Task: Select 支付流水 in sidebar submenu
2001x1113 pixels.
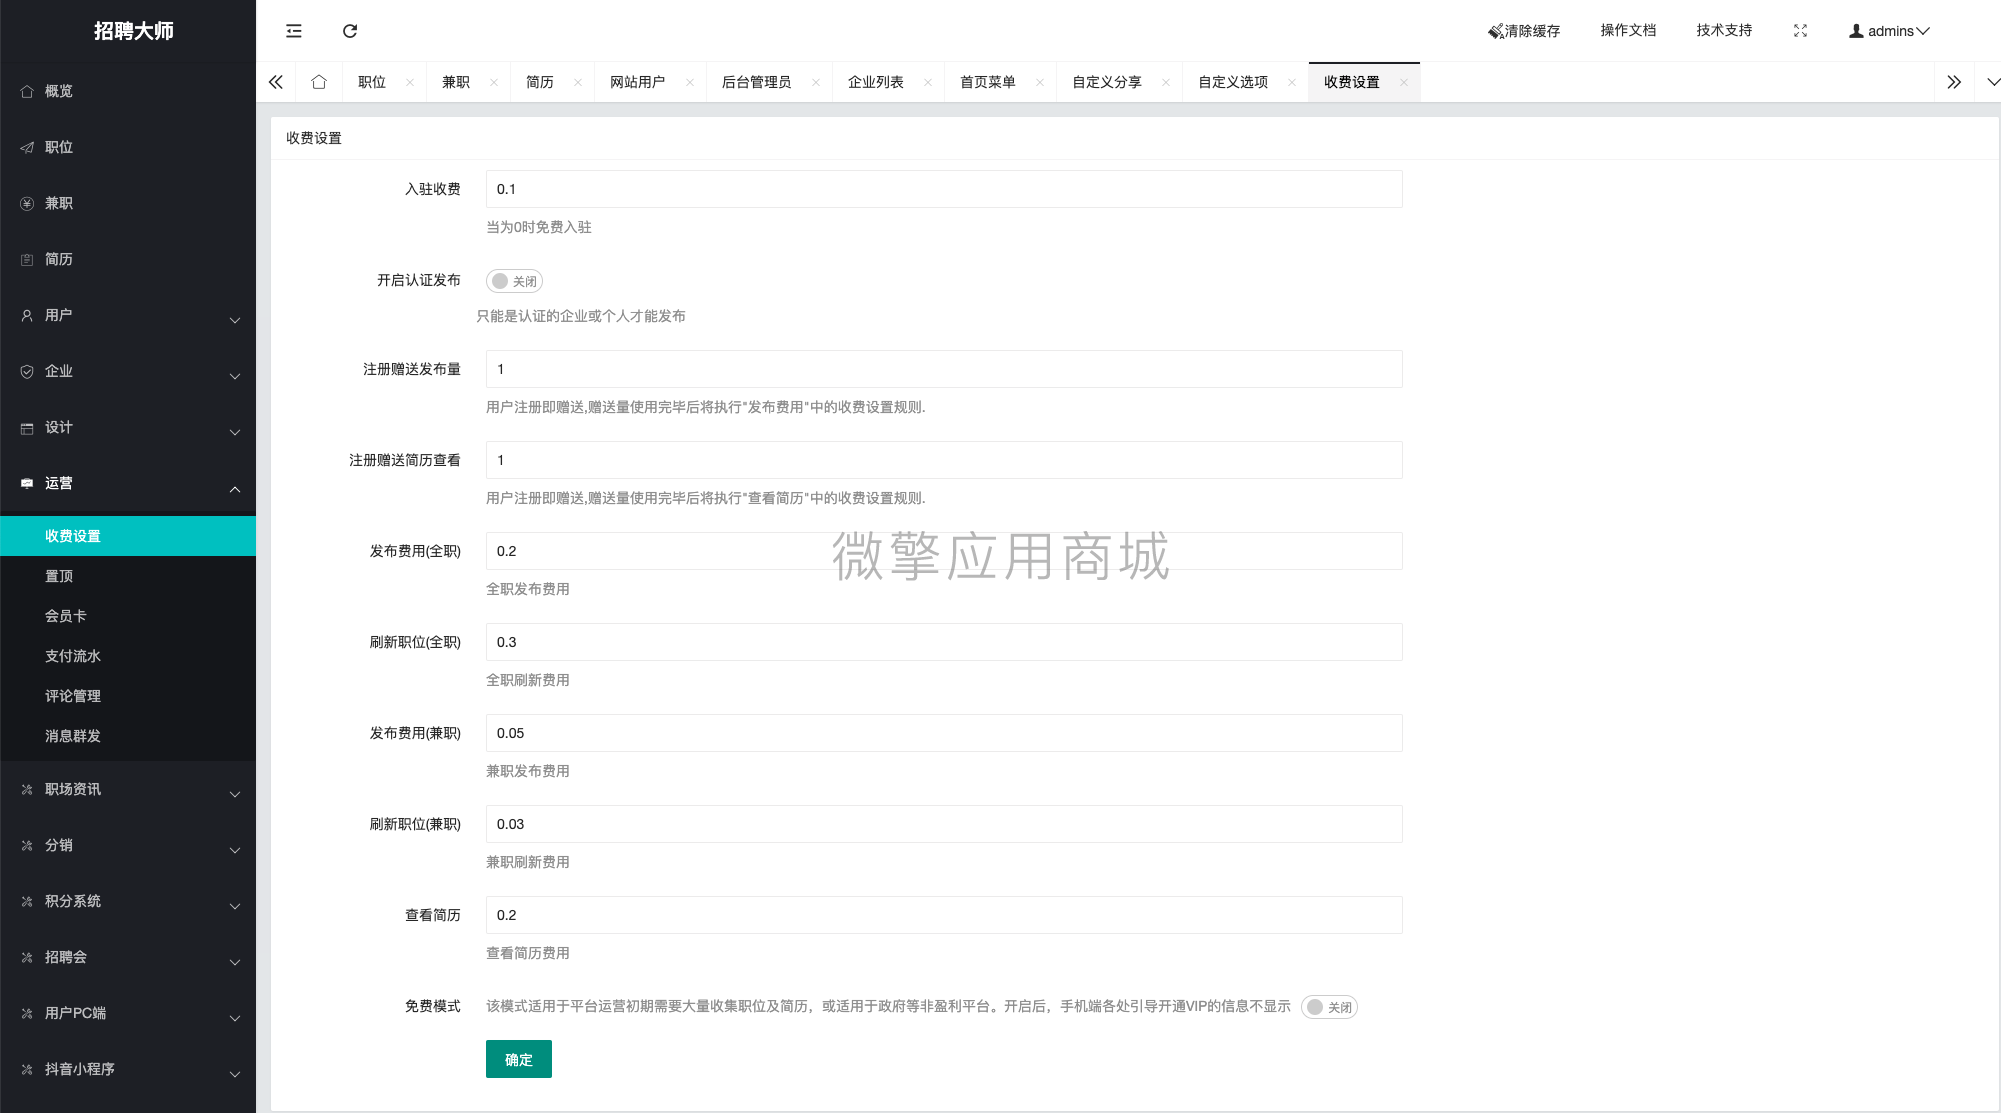Action: coord(128,656)
